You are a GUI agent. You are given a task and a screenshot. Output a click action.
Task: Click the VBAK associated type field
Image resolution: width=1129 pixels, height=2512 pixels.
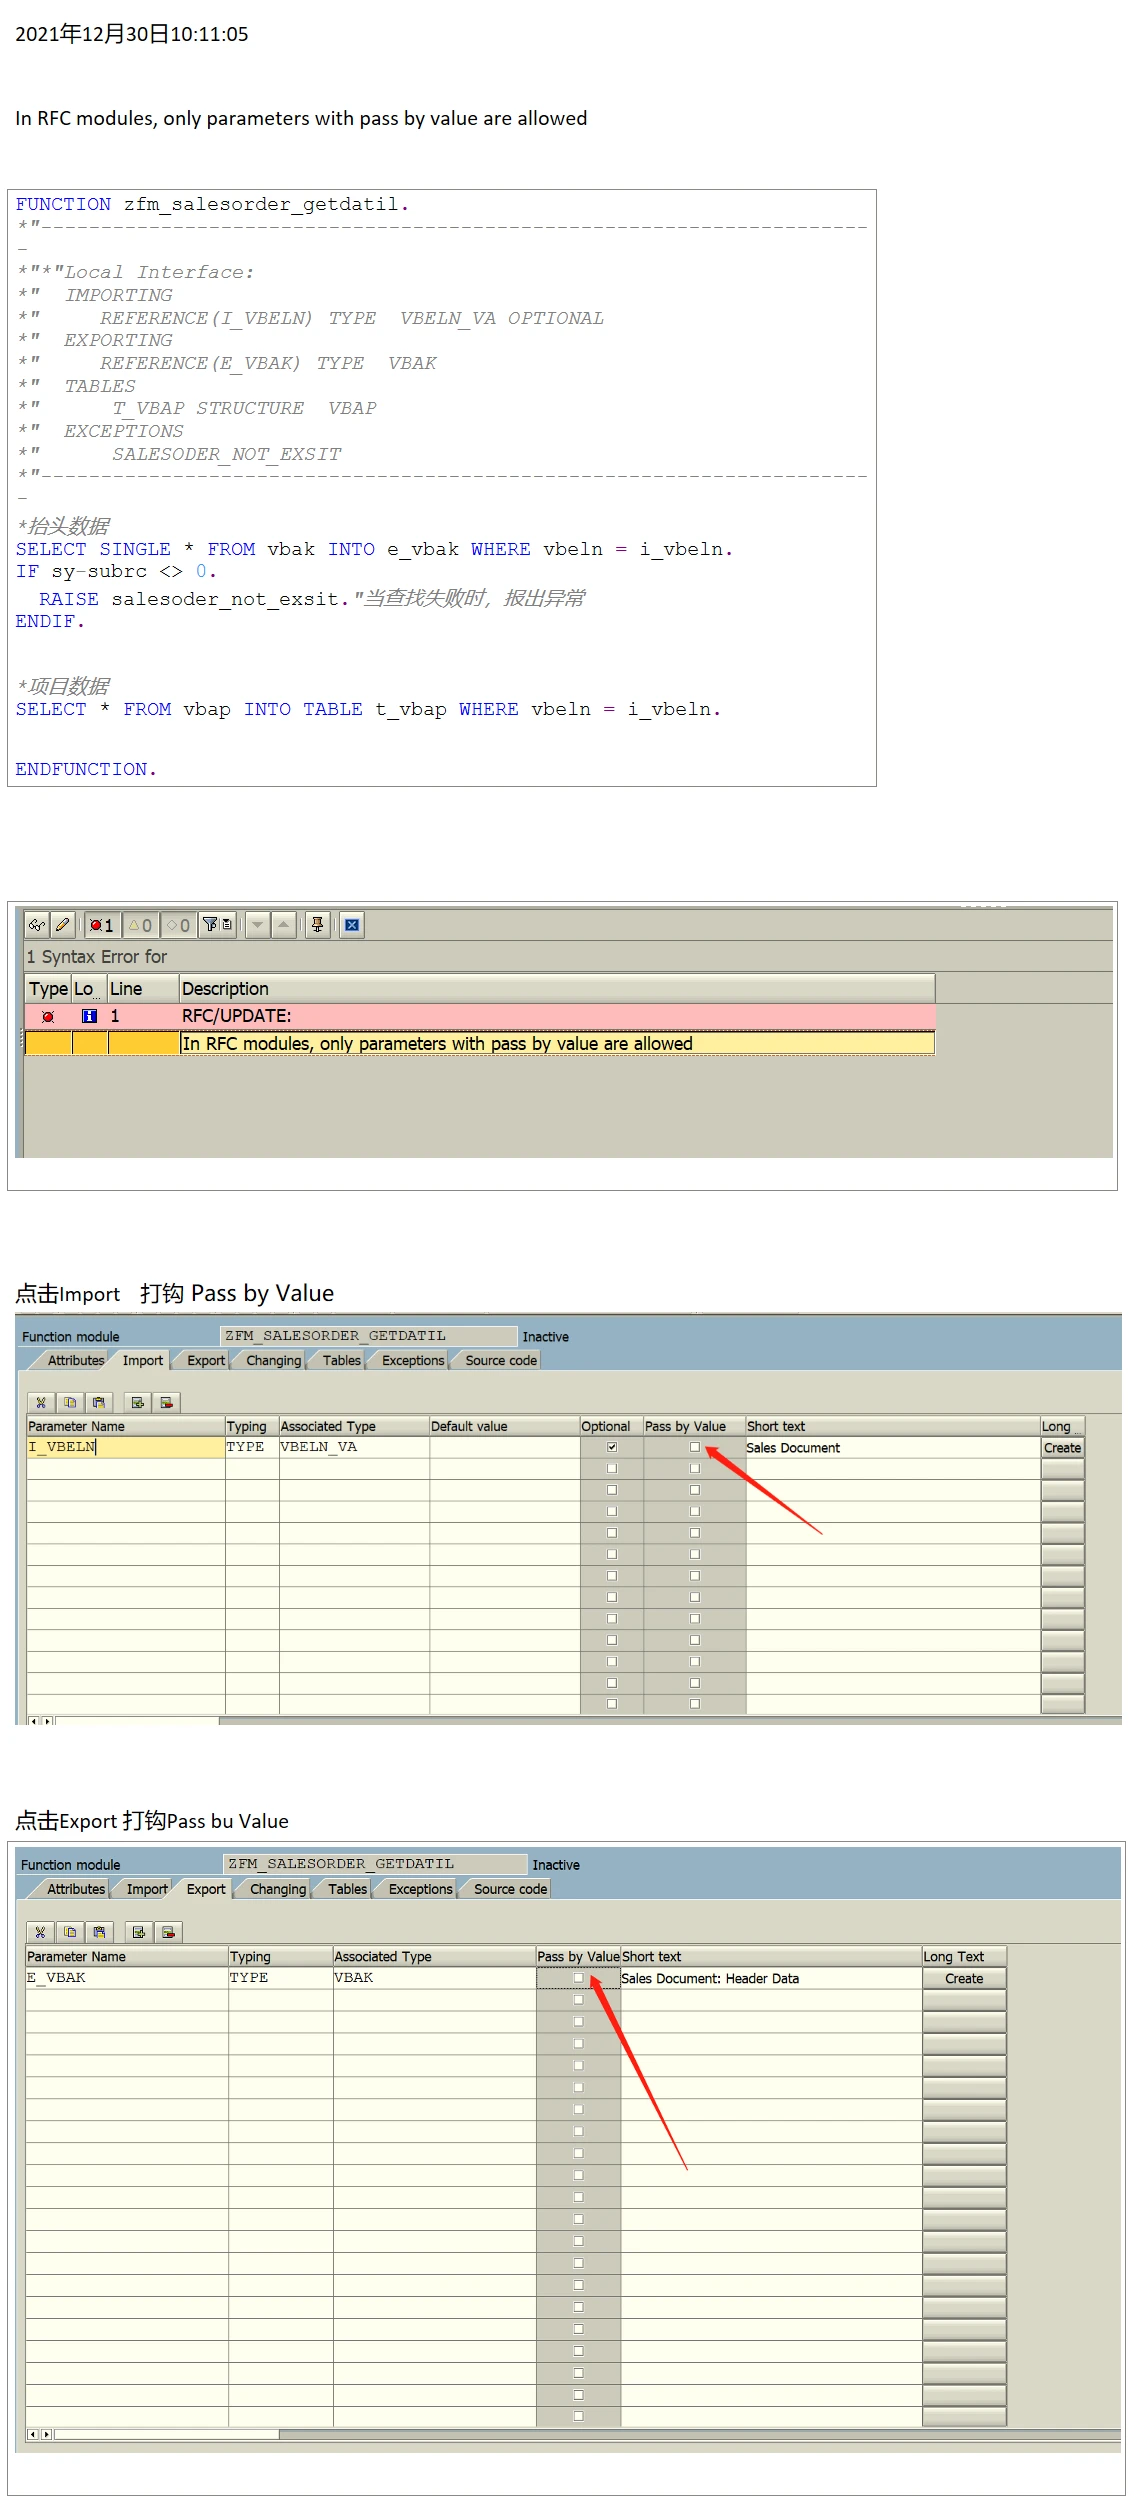[x=435, y=1978]
